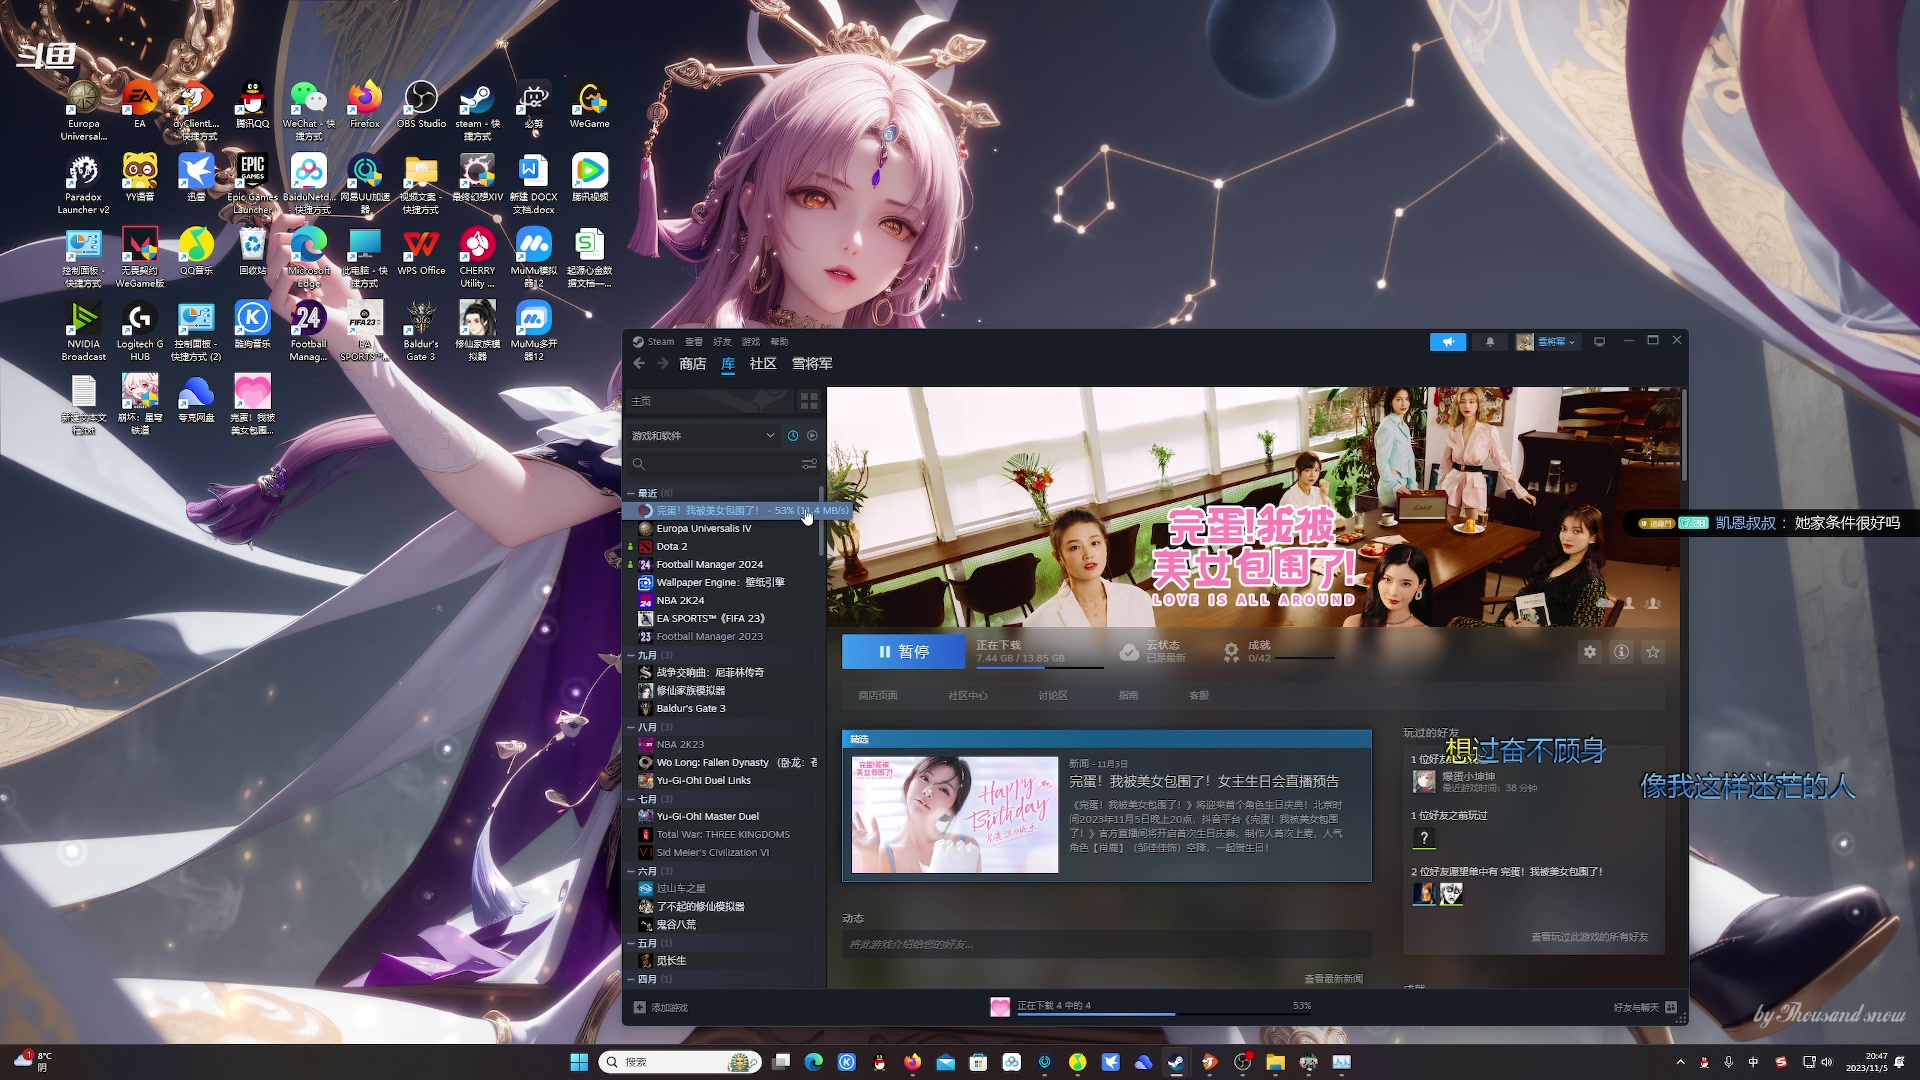Open Steam notifications bell
The width and height of the screenshot is (1920, 1080).
[x=1490, y=342]
